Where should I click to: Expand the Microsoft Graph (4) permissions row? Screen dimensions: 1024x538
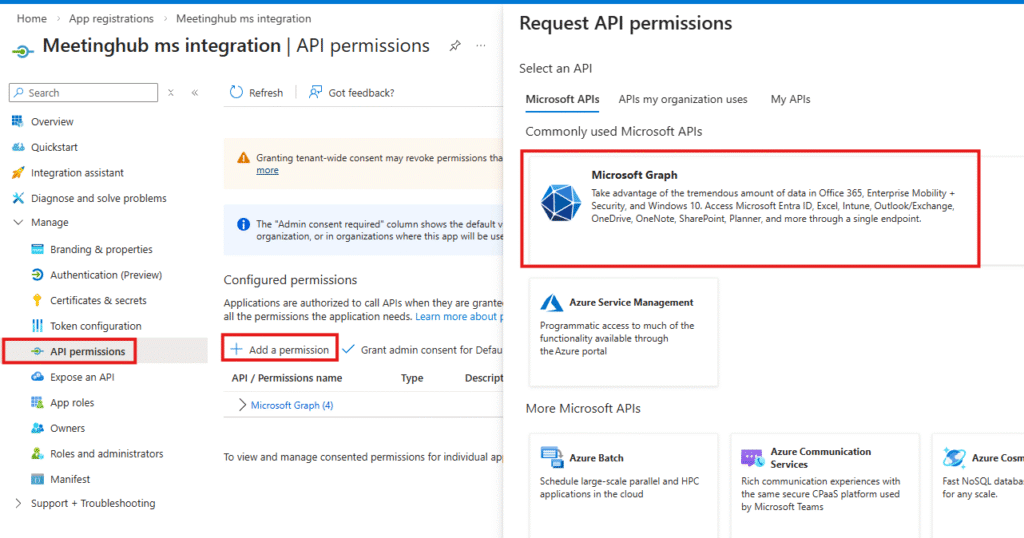click(242, 405)
